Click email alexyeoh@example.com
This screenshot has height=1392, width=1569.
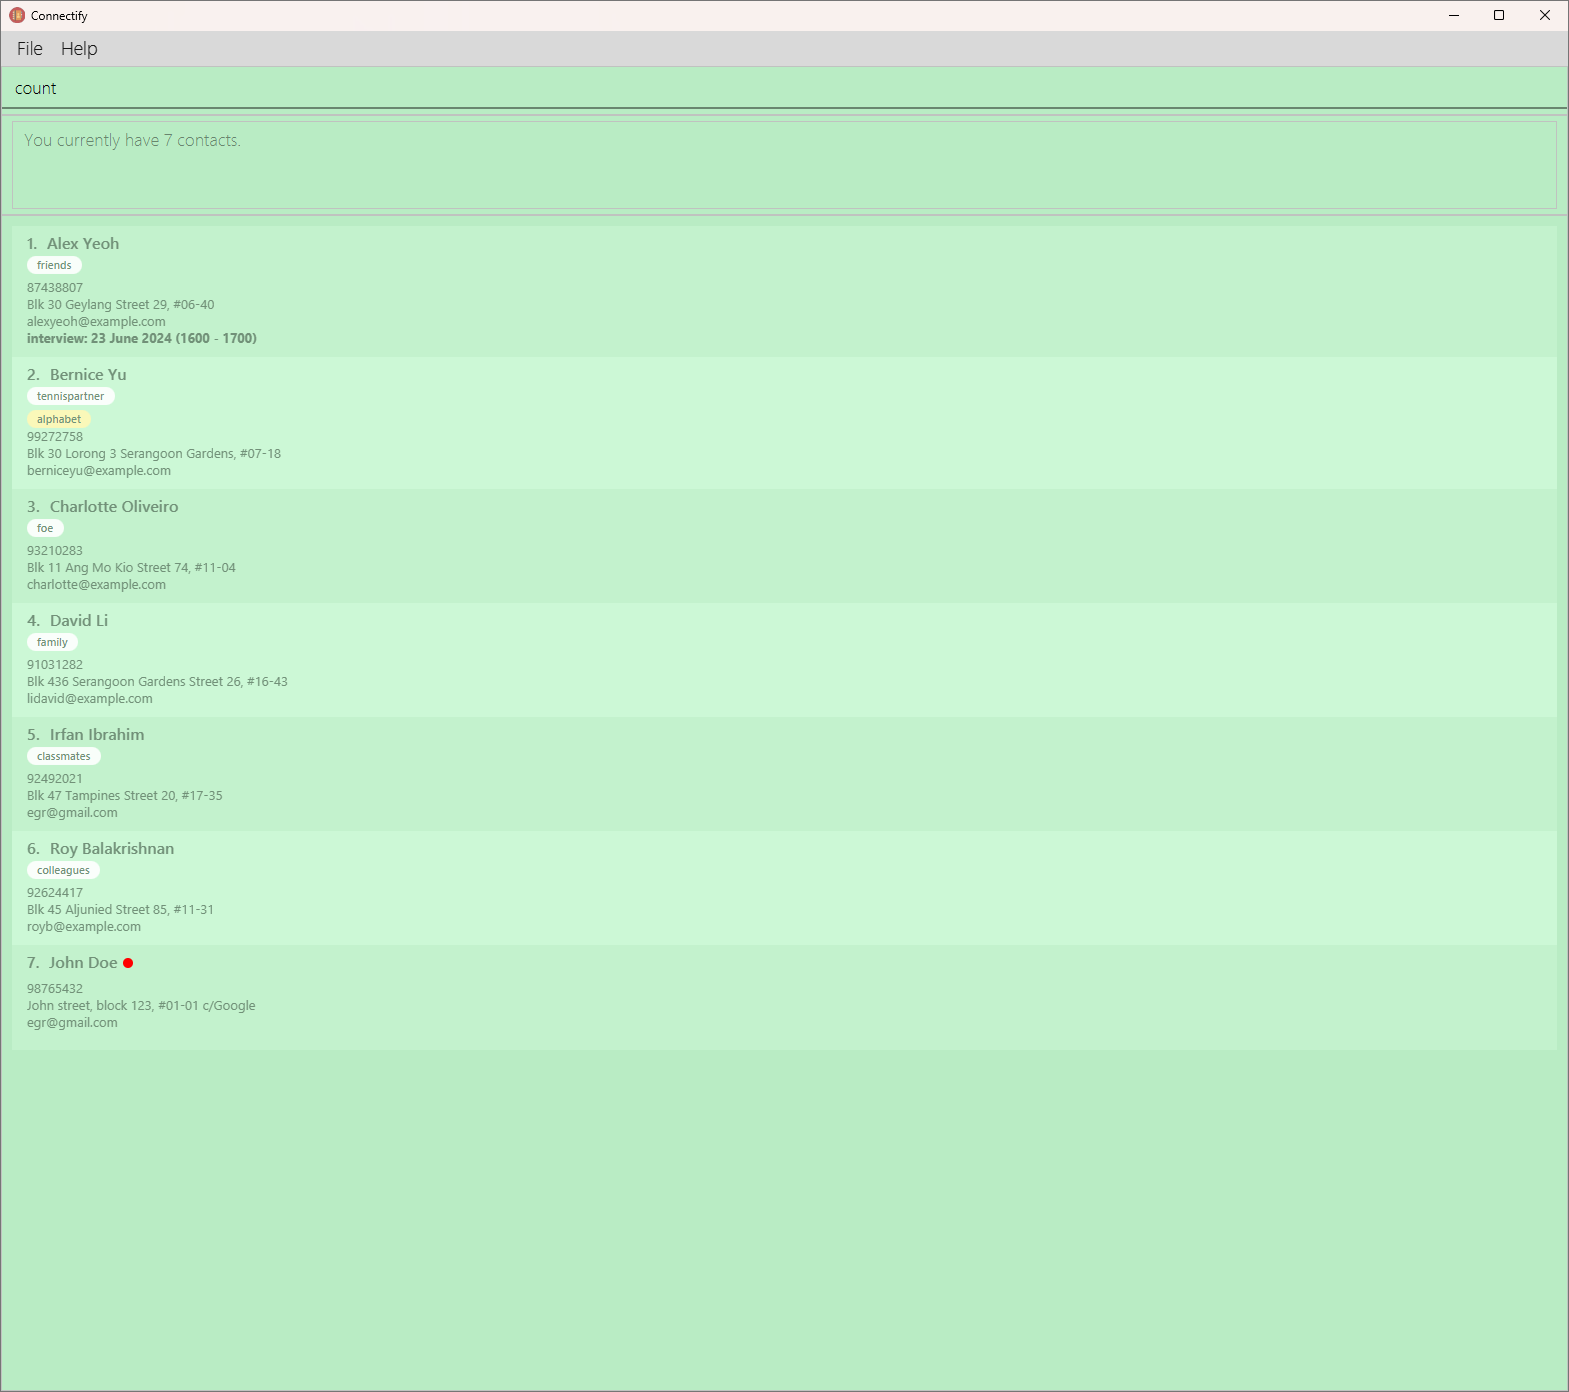(96, 322)
